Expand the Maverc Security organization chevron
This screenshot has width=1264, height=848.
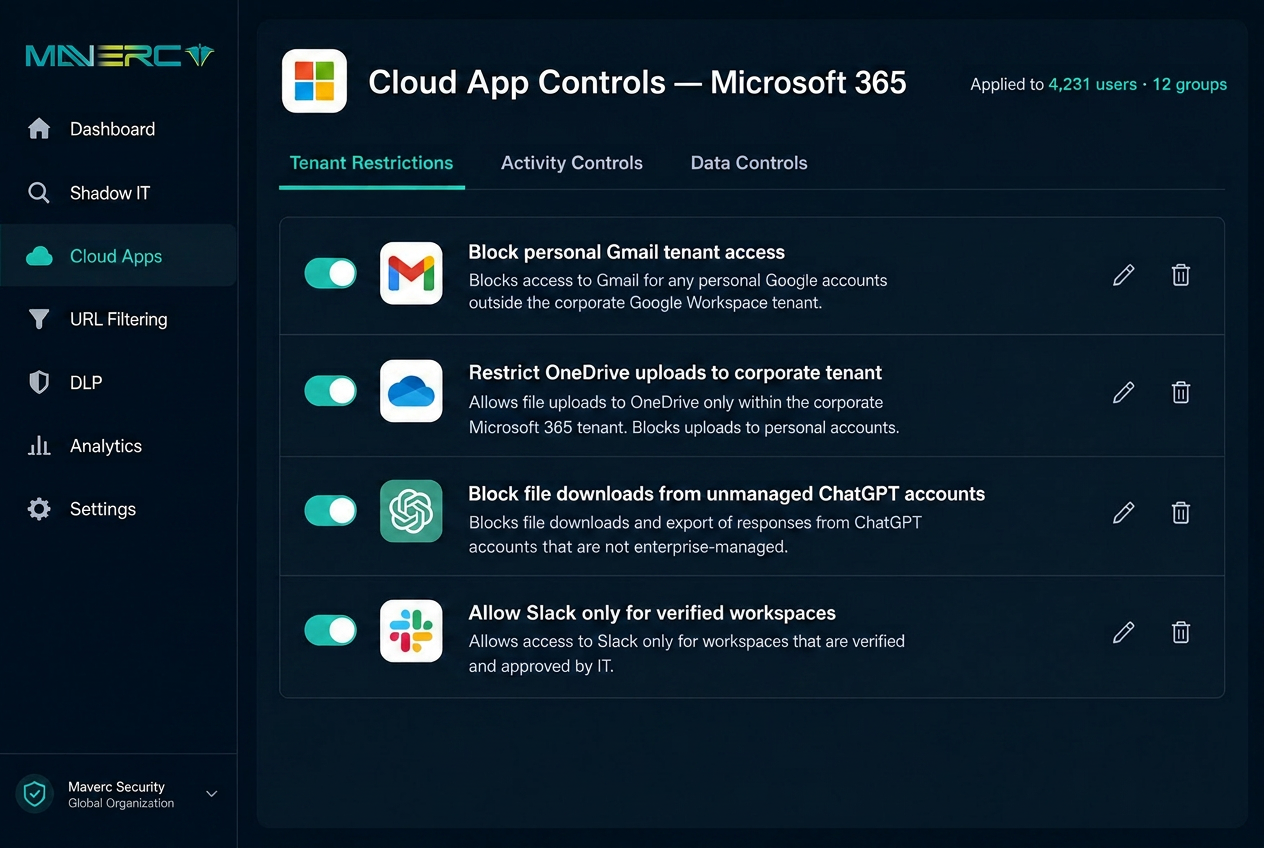211,794
